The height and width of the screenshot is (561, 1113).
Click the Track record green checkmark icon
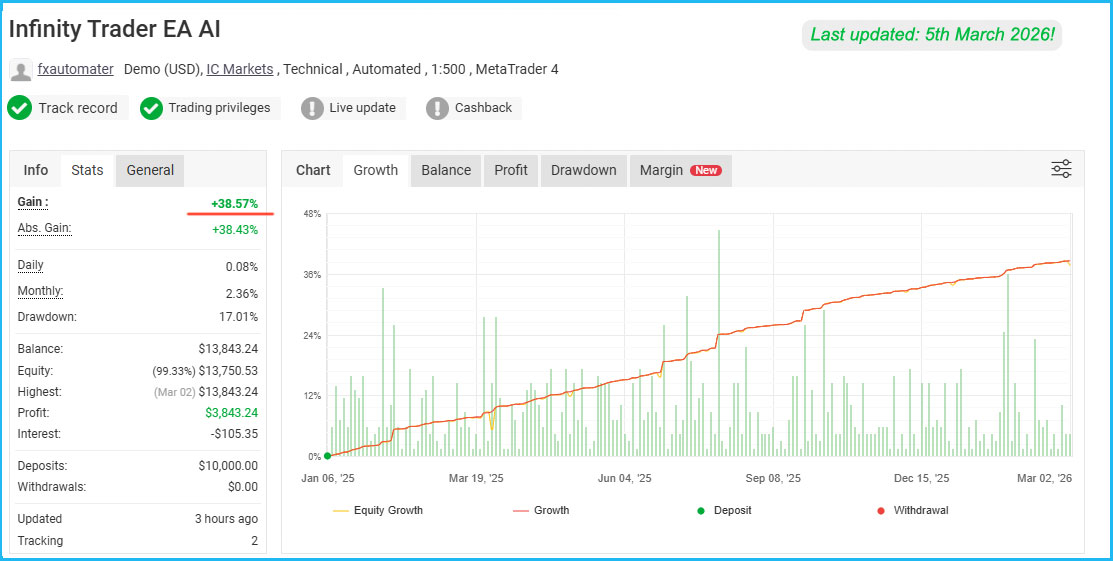[20, 108]
